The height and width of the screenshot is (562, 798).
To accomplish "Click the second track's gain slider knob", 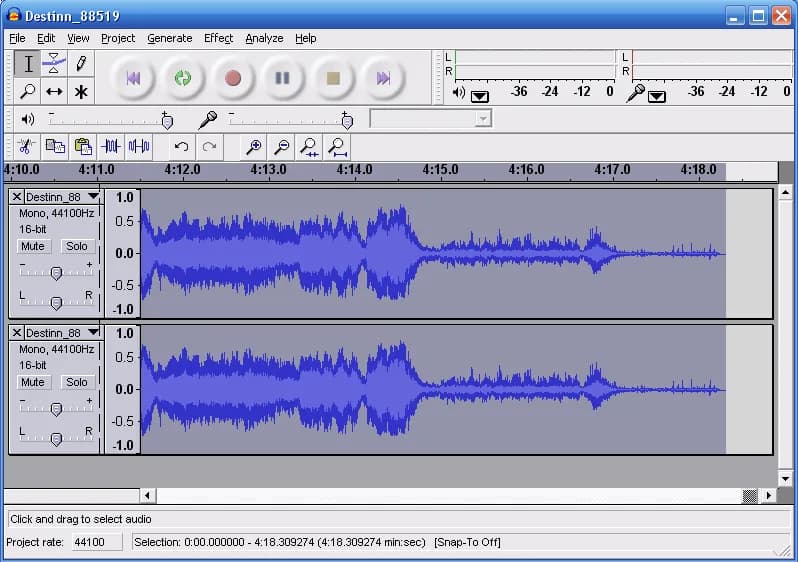I will point(56,409).
